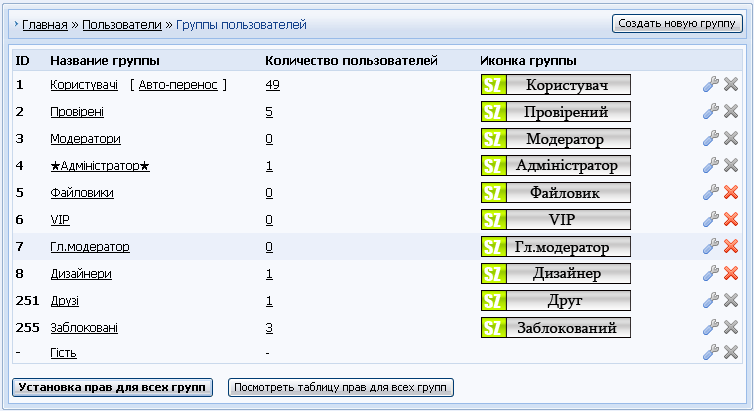Image resolution: width=754 pixels, height=411 pixels.
Task: Edit Файловики group with wrench icon
Action: tap(711, 192)
